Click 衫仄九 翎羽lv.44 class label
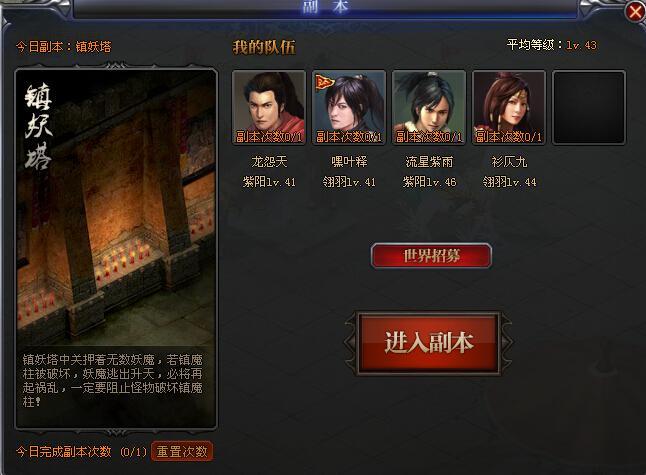The image size is (646, 475). [509, 182]
